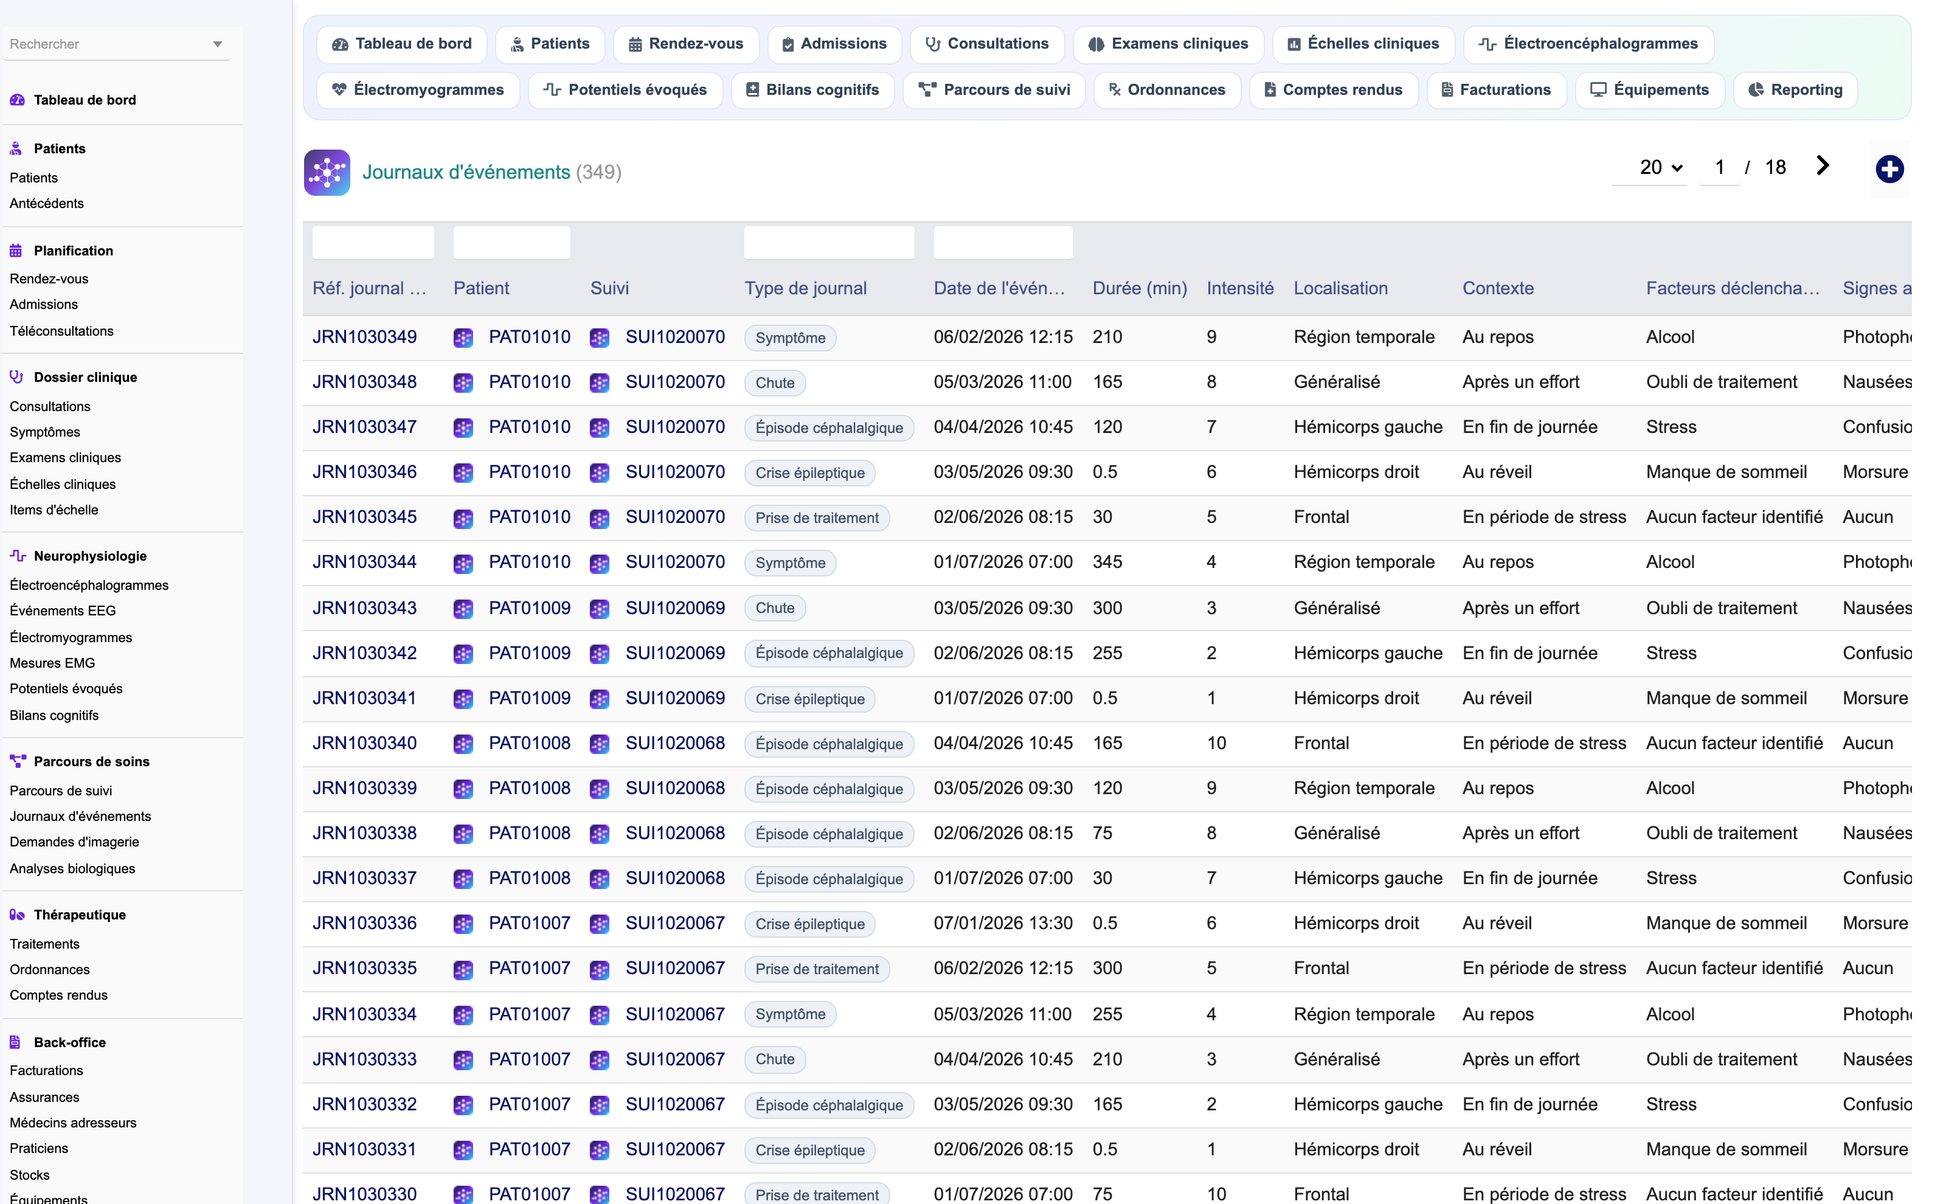Viewport: 1946px width, 1204px height.
Task: Click En période de stress in row JRN1030340
Action: pos(1544,743)
